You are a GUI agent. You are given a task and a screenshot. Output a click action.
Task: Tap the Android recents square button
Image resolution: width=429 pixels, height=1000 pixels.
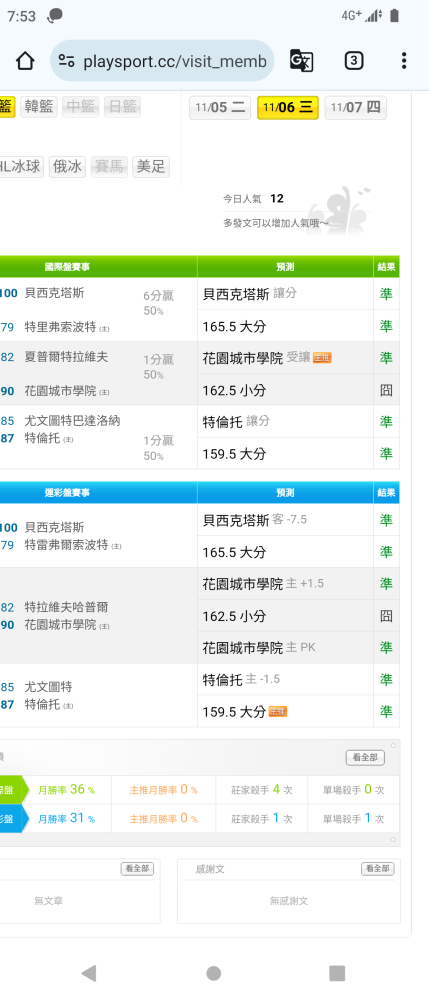pyautogui.click(x=337, y=973)
